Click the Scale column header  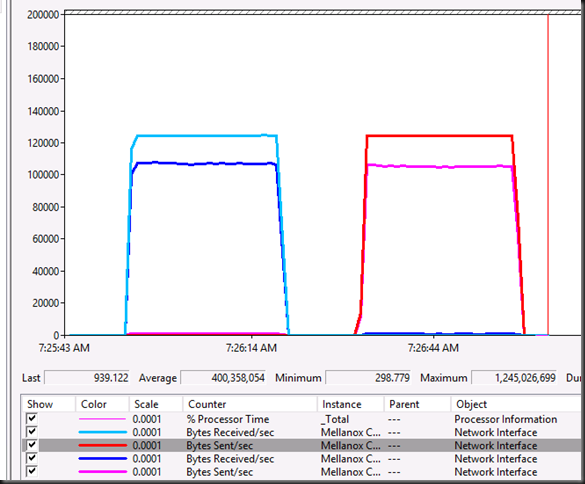(156, 404)
